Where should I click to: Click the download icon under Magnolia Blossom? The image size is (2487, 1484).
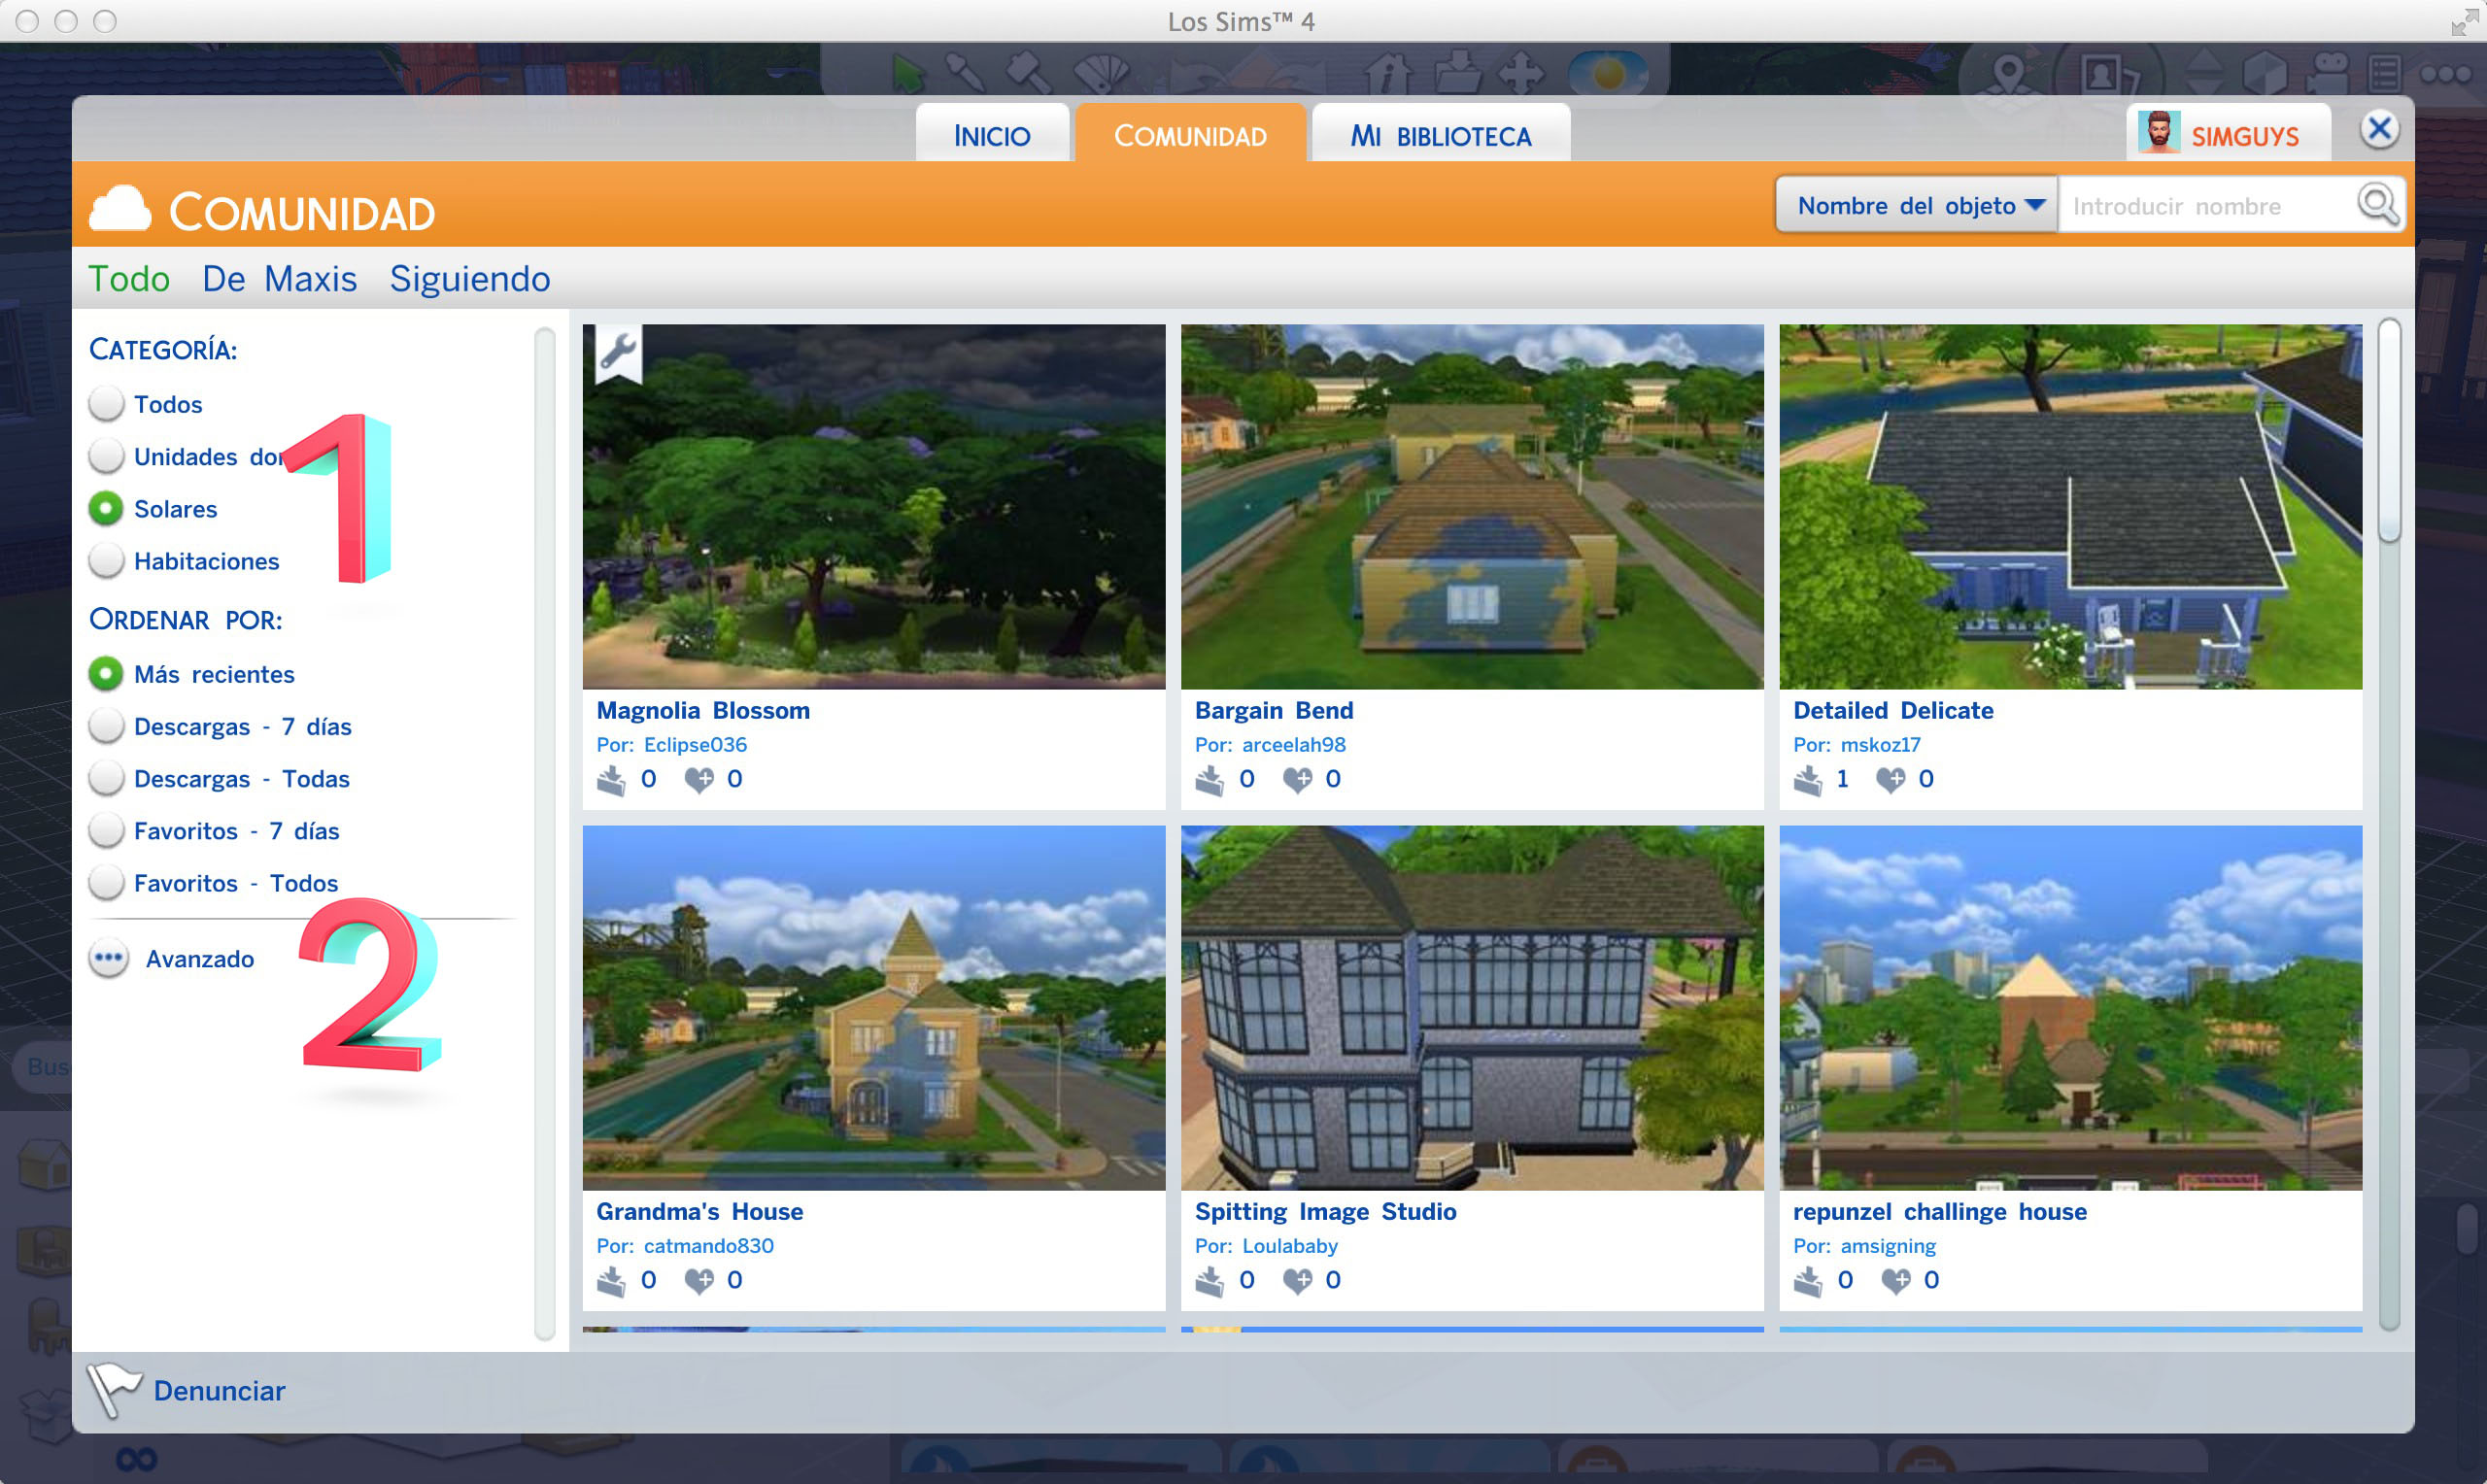click(611, 779)
